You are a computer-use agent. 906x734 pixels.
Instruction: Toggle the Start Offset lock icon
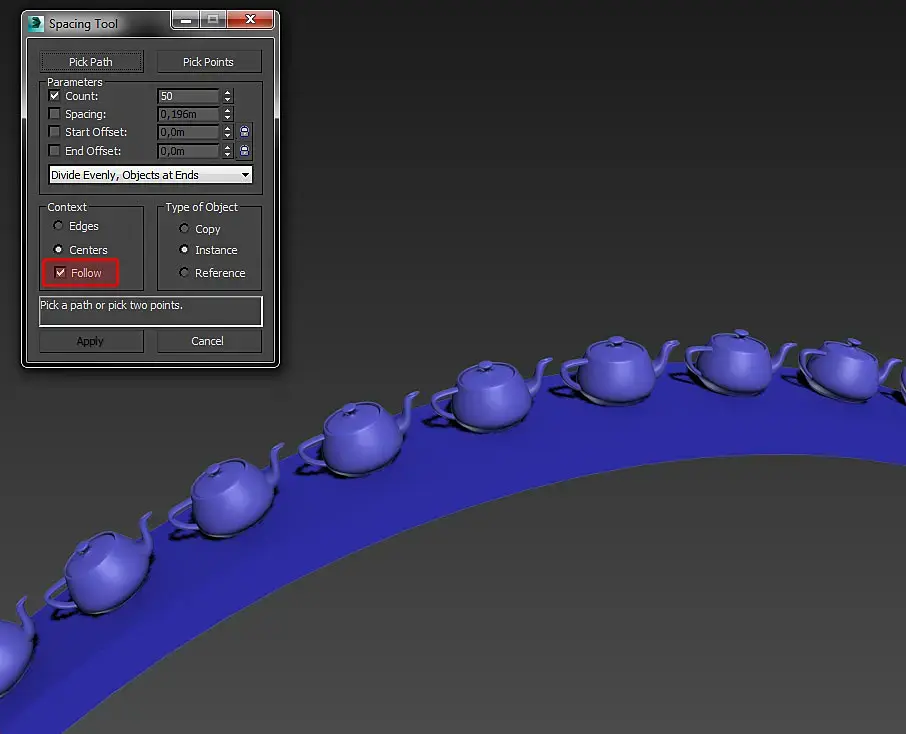tap(244, 132)
